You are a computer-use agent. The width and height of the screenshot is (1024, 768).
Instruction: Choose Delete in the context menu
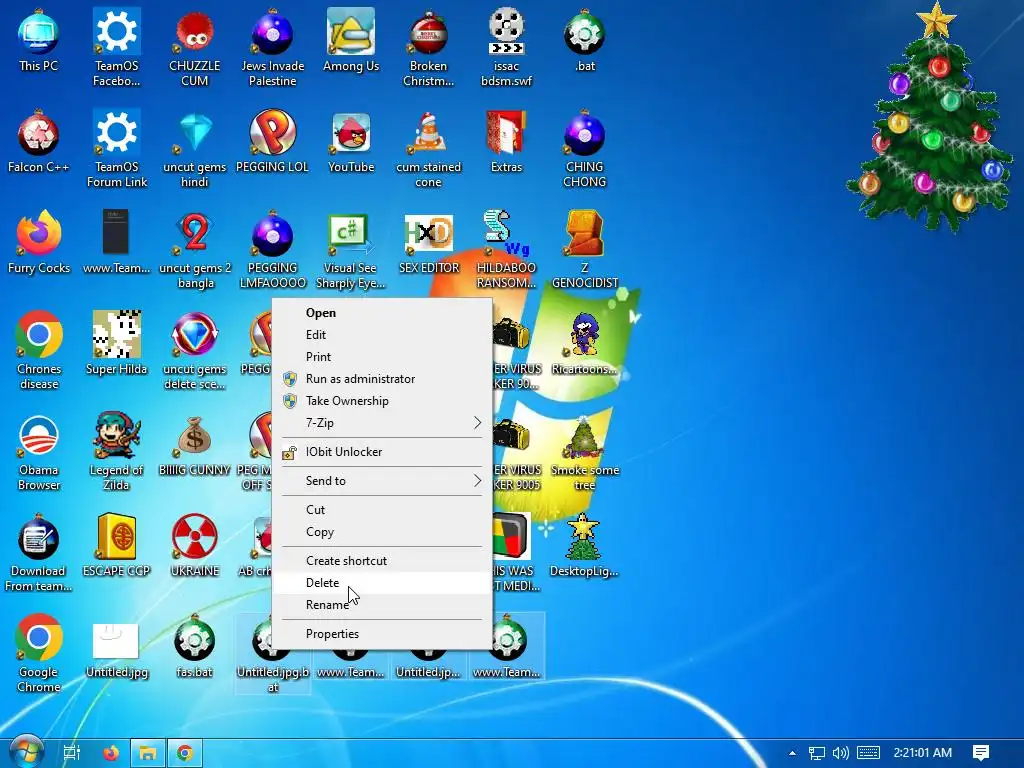(x=382, y=583)
